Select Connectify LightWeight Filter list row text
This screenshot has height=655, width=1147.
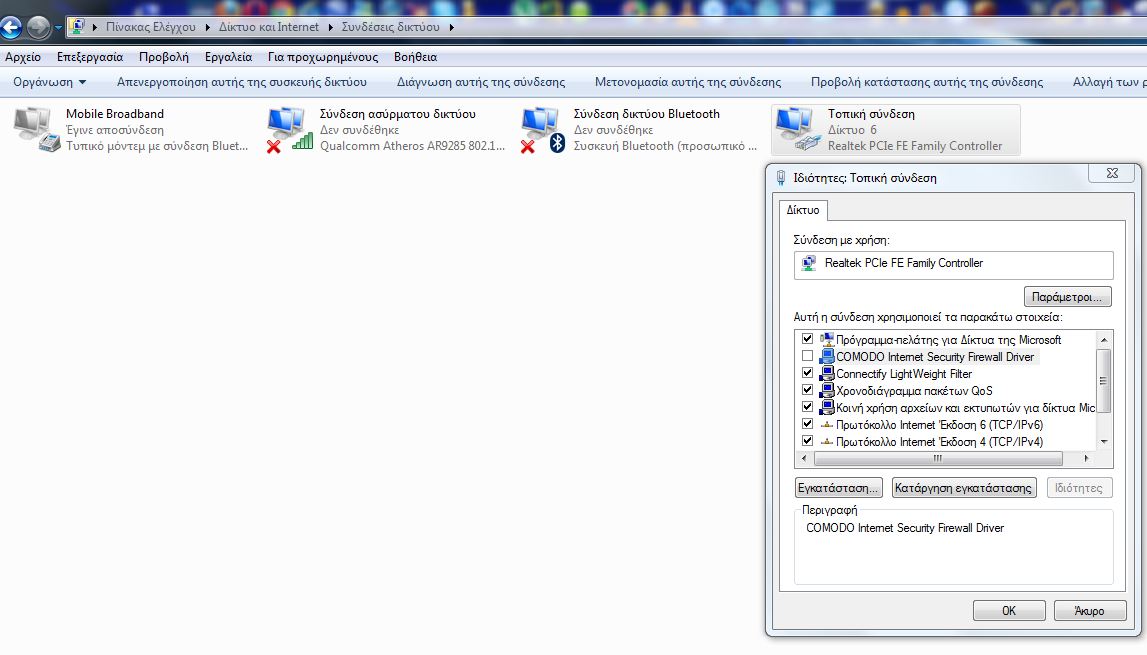point(903,374)
